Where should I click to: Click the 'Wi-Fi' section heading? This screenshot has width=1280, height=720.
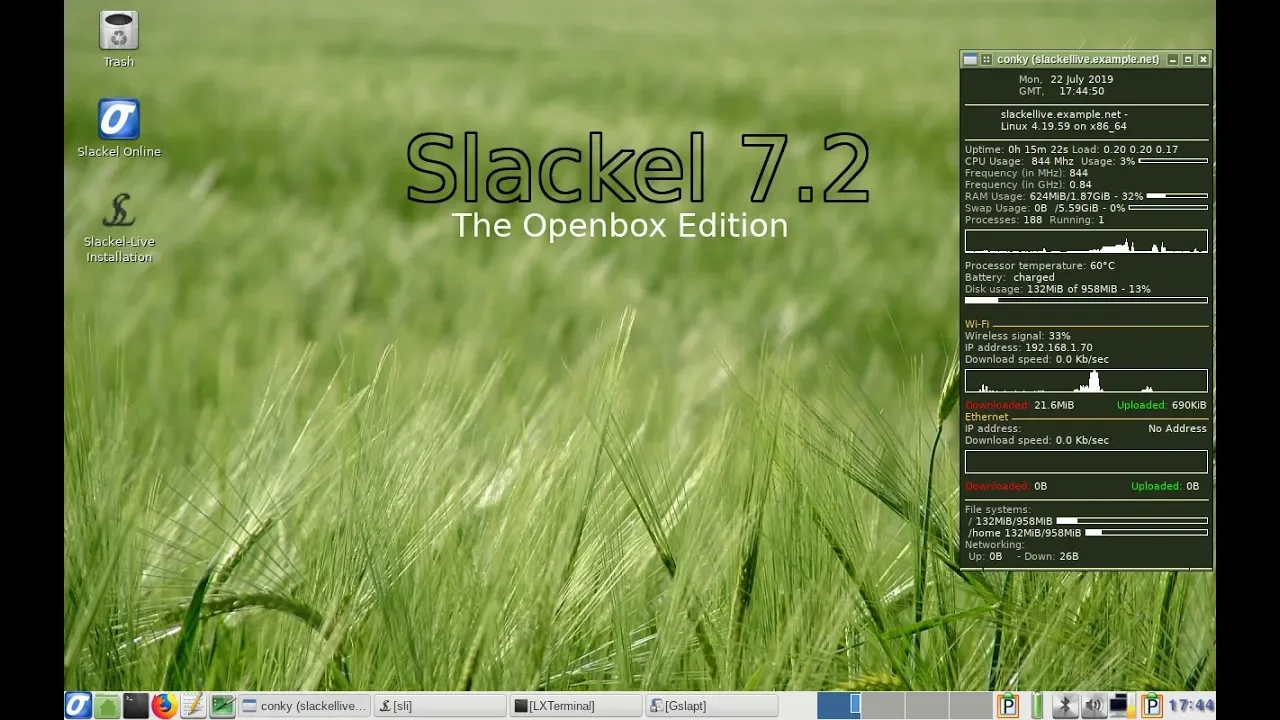[x=977, y=324]
